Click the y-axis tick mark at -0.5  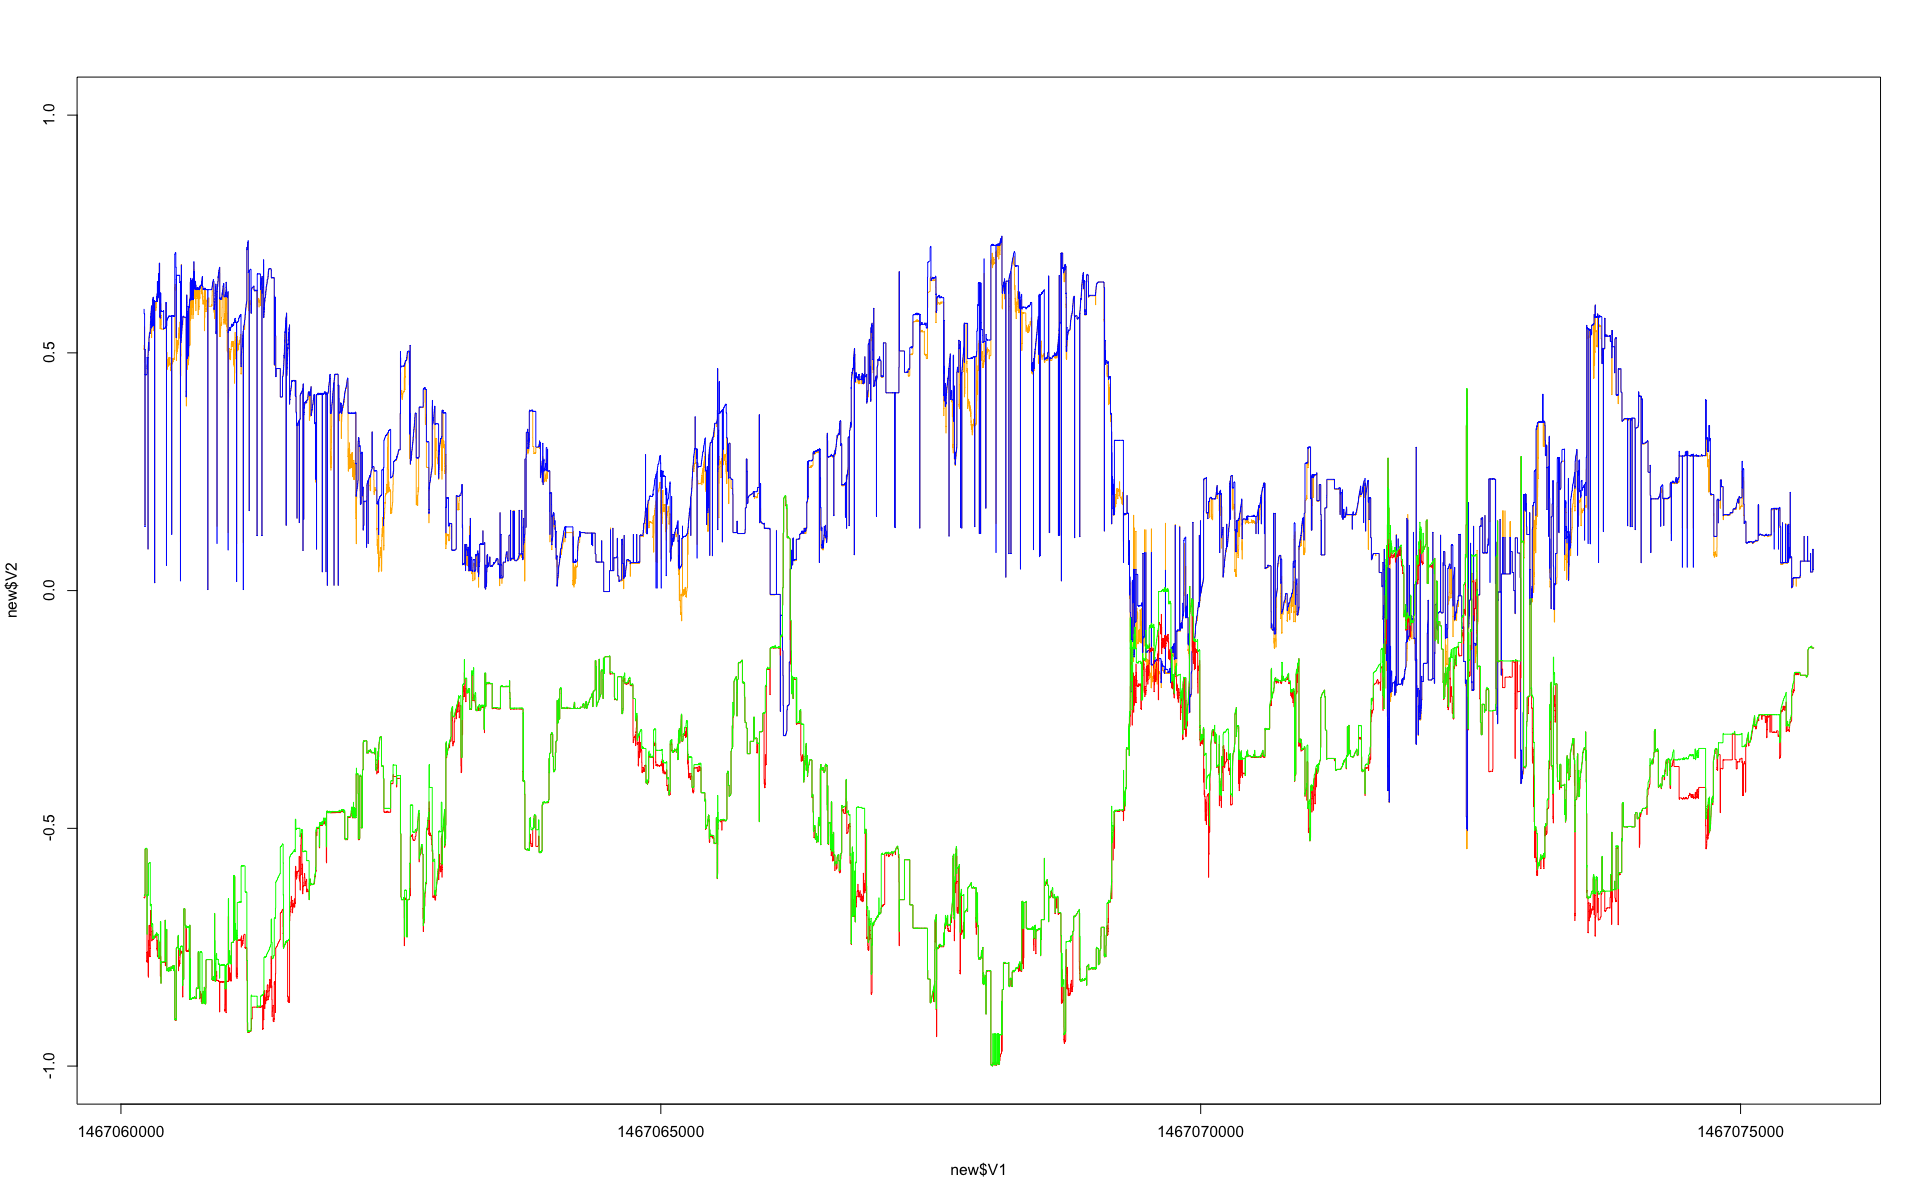tap(72, 828)
